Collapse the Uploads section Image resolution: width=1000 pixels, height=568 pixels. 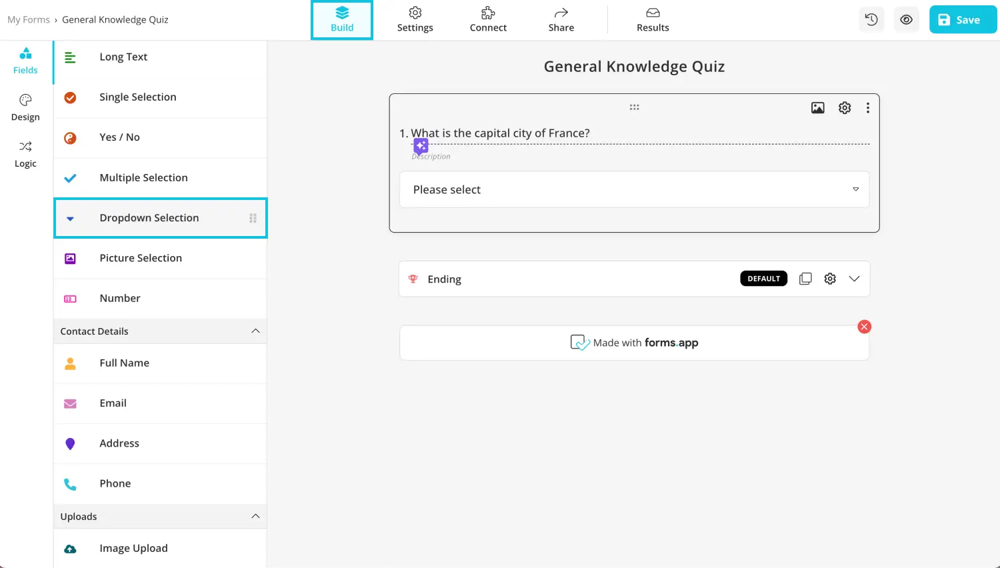point(255,516)
